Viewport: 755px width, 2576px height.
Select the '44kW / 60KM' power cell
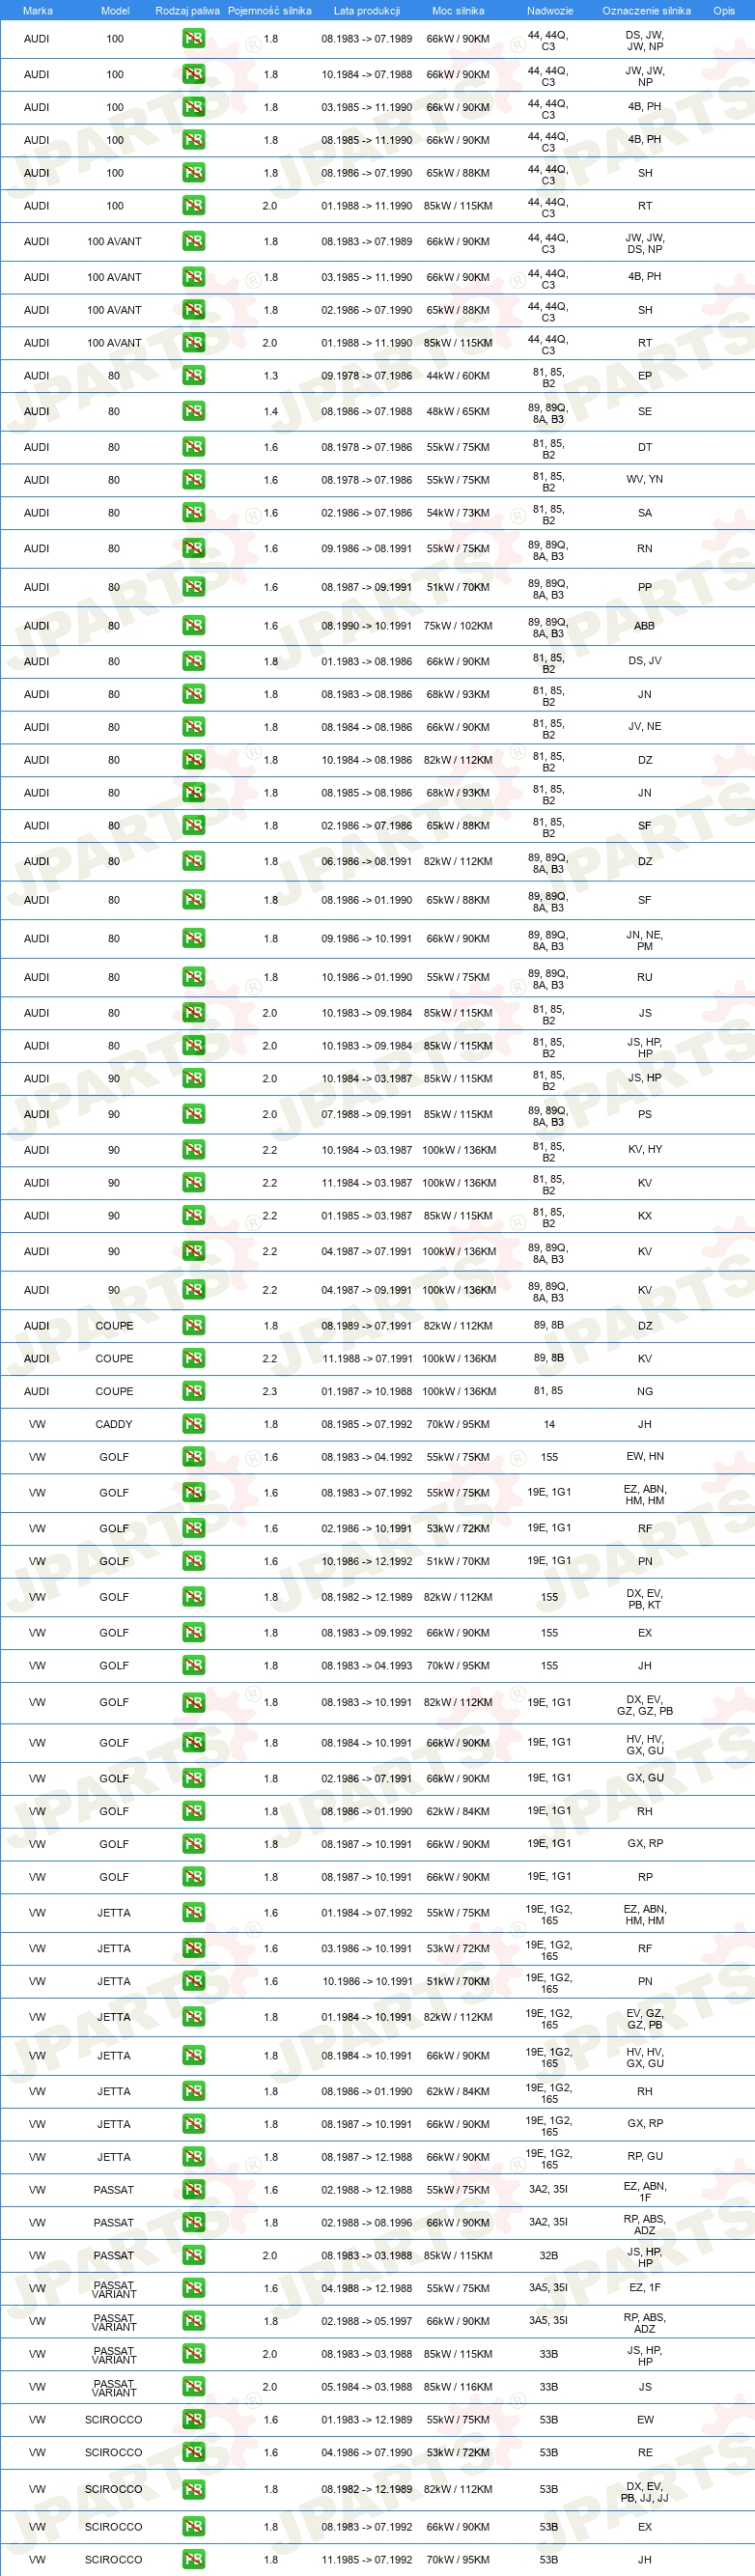coord(458,376)
